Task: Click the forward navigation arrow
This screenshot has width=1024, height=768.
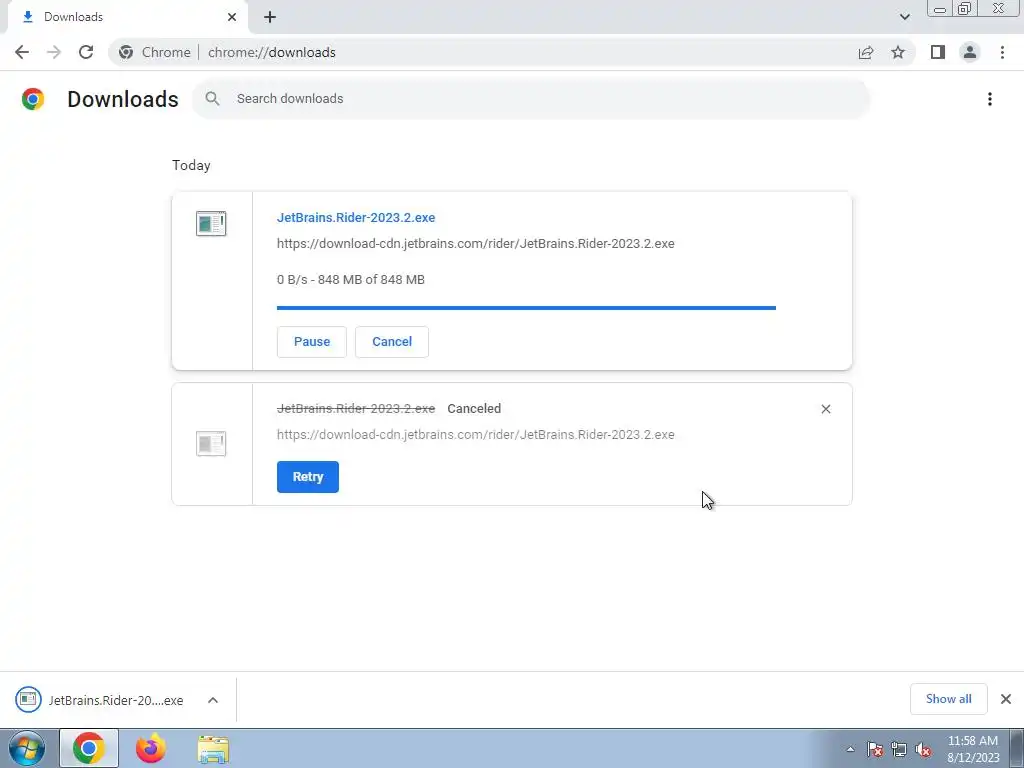Action: point(54,52)
